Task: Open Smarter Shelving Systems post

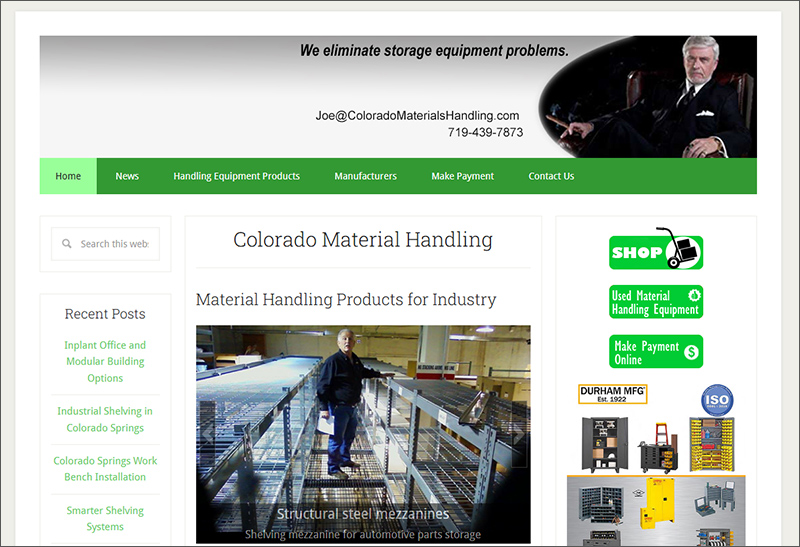Action: coord(105,518)
